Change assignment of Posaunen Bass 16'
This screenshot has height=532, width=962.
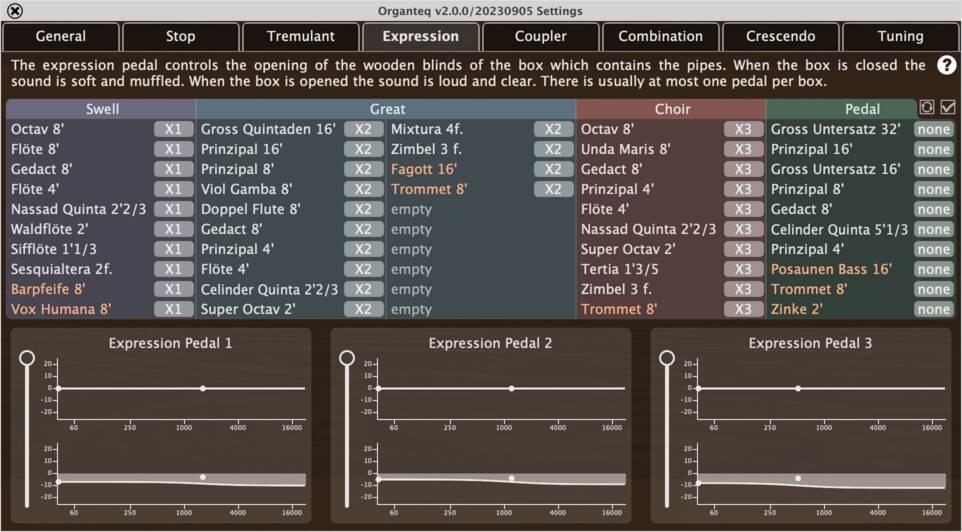934,269
